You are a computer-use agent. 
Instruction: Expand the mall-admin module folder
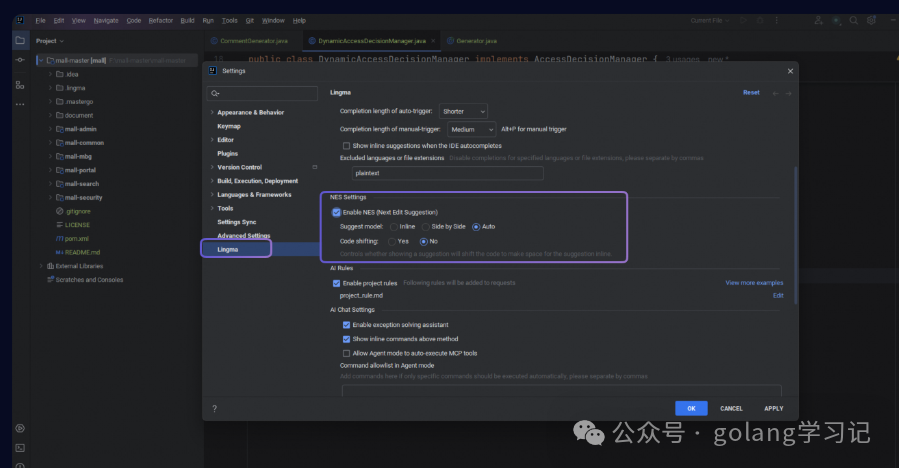(50, 129)
